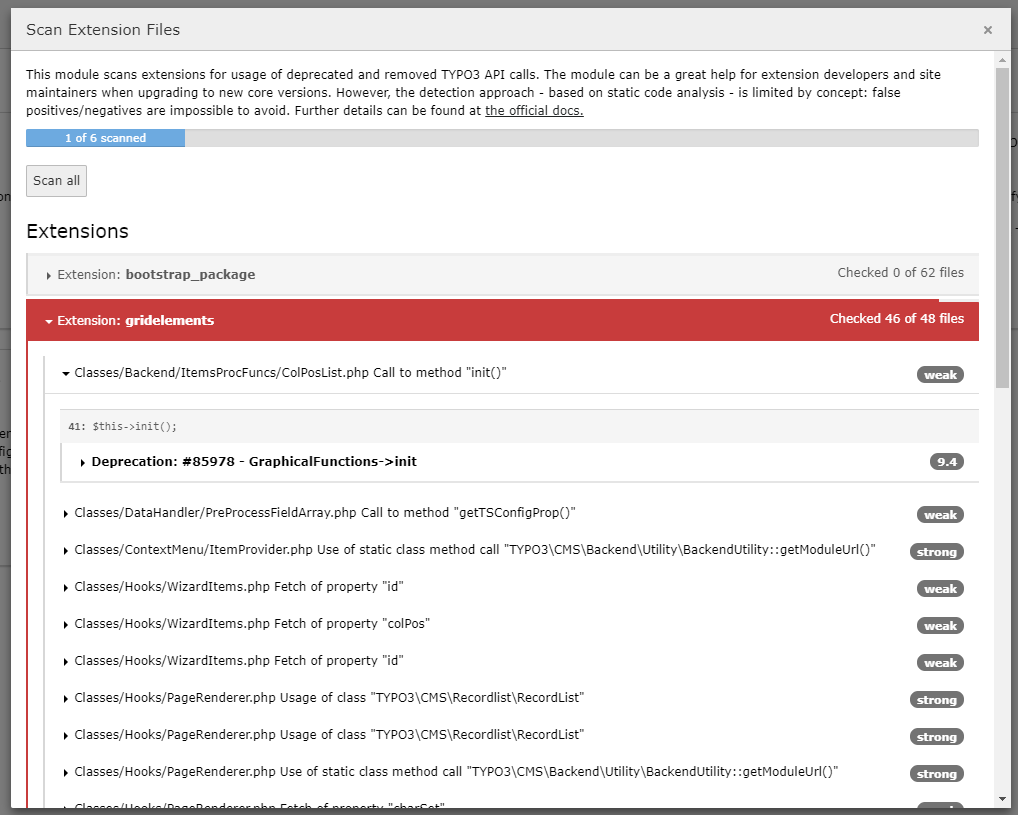This screenshot has width=1018, height=815.
Task: Close the Scan Extension Files dialog
Action: [987, 30]
